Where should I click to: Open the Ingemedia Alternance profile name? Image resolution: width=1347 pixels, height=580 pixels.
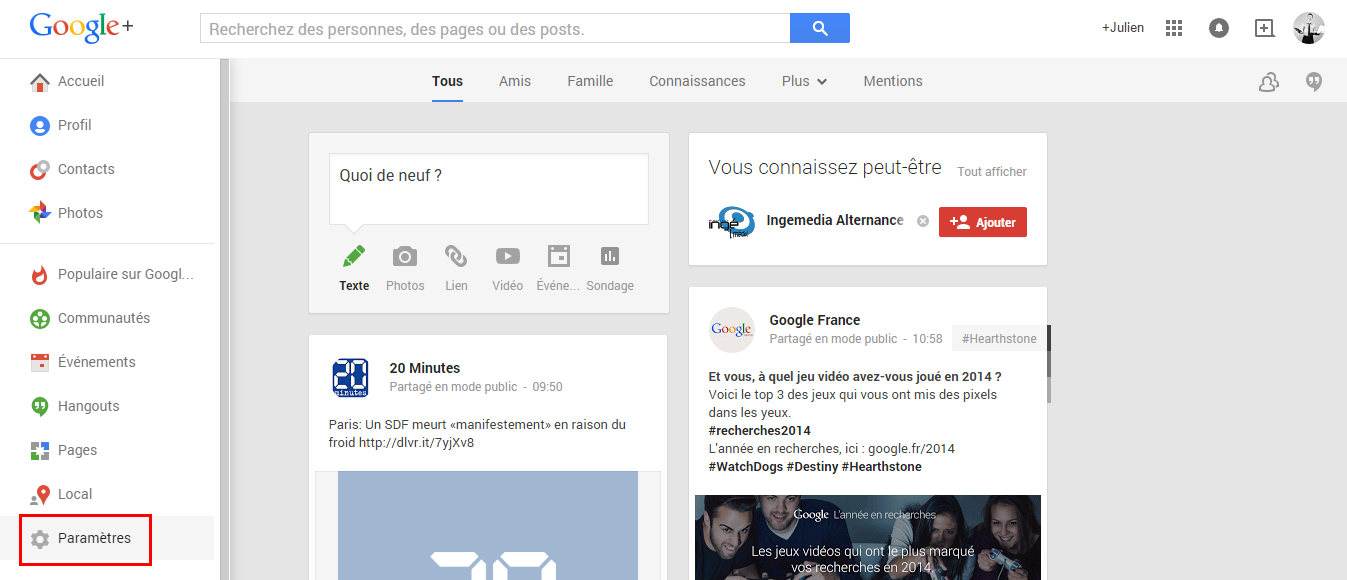[x=835, y=220]
